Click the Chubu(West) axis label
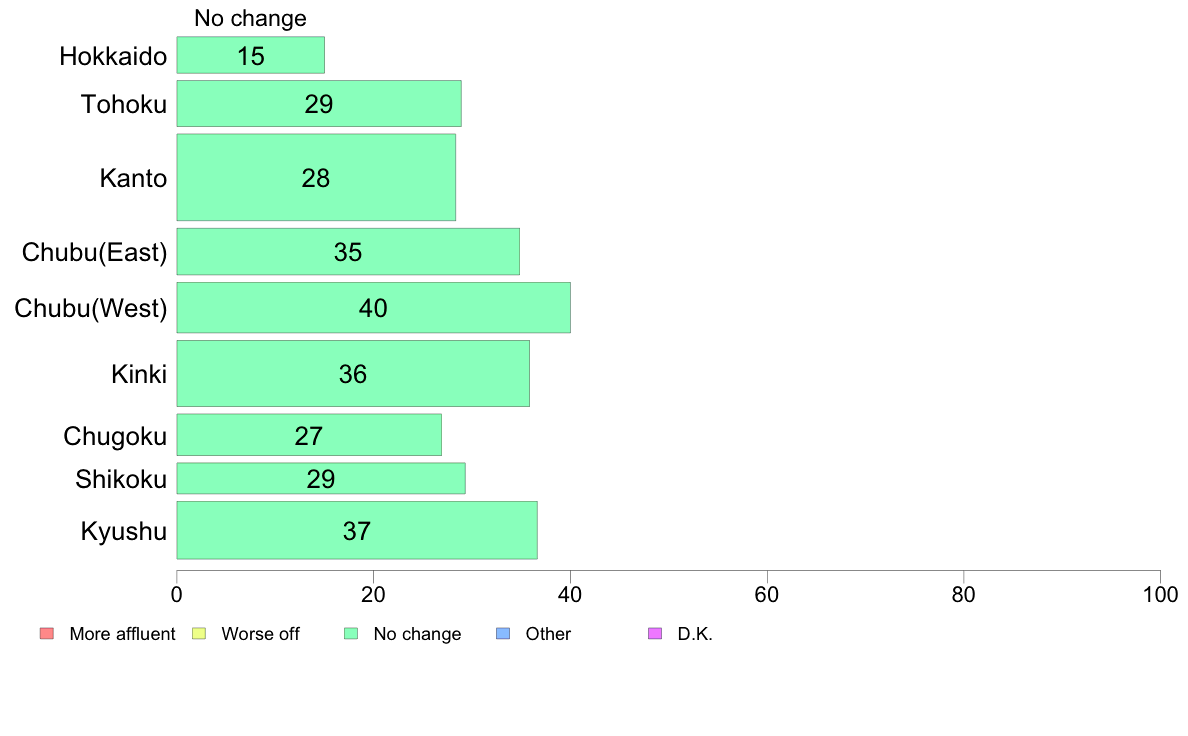The height and width of the screenshot is (736, 1188). click(91, 308)
